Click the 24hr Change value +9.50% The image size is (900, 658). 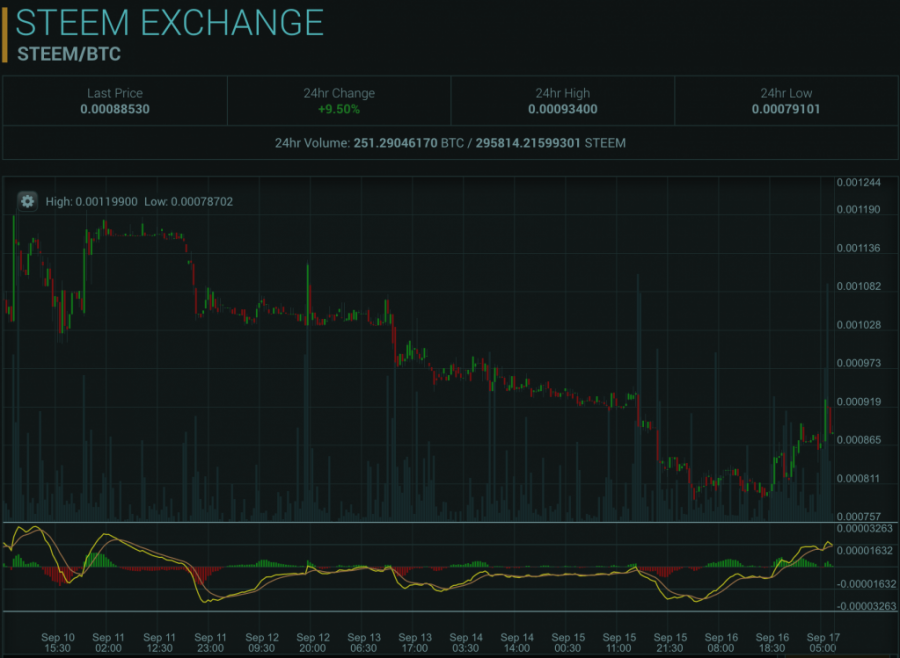[339, 109]
